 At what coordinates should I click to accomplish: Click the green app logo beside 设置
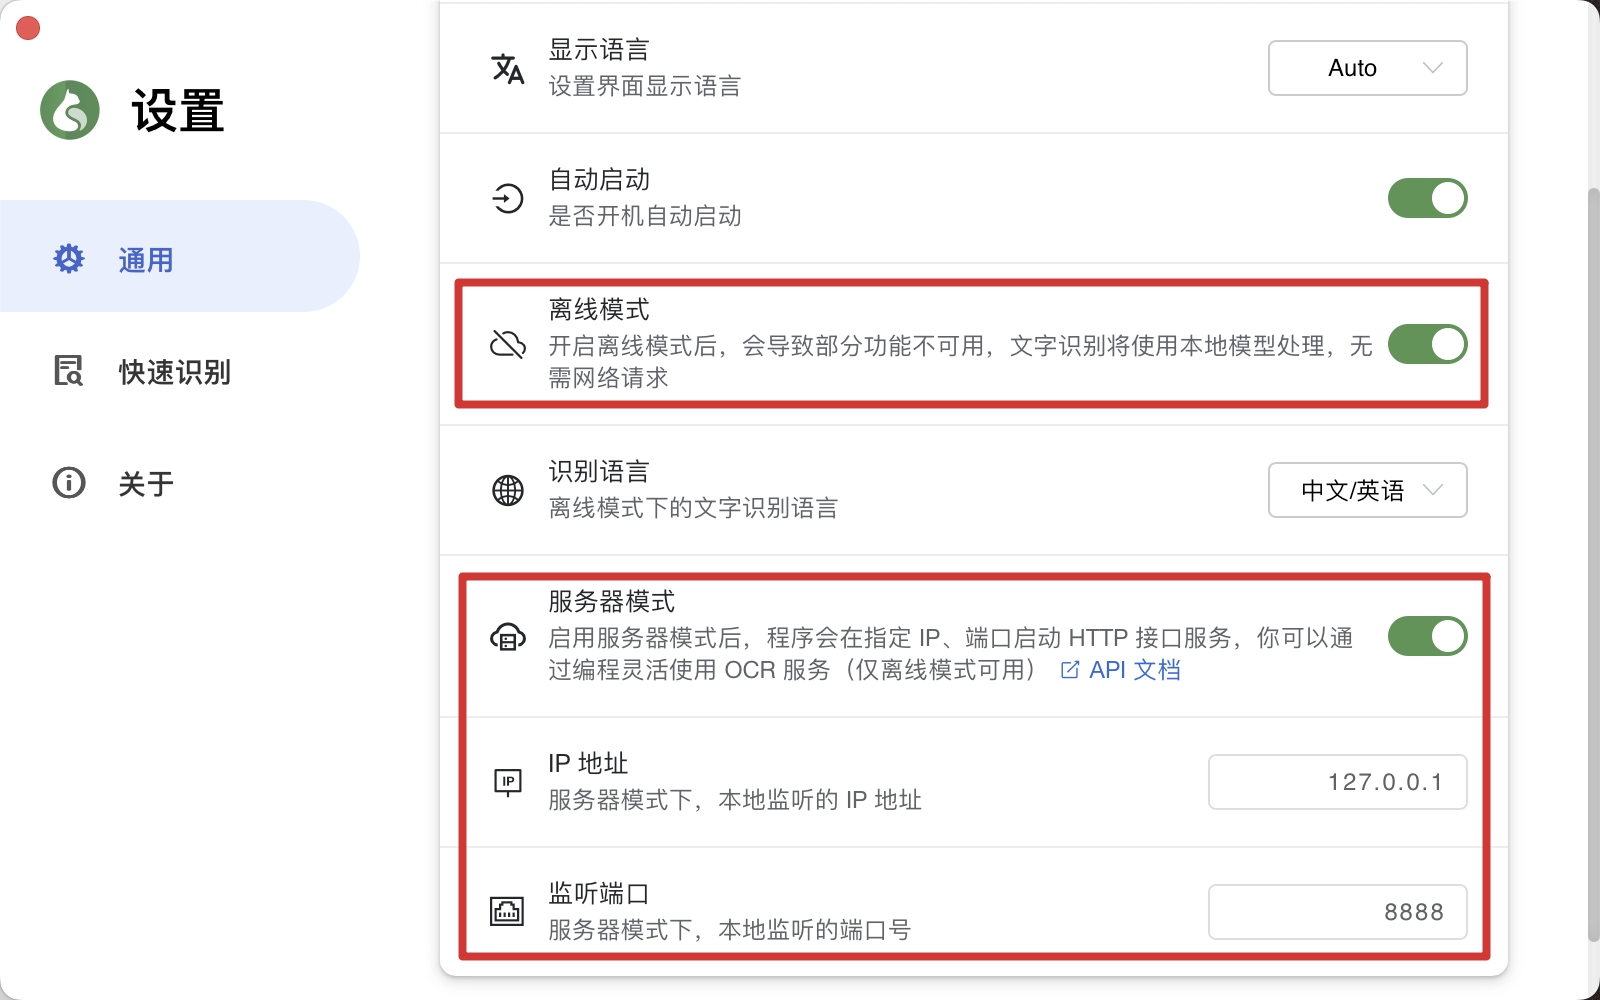pos(69,110)
